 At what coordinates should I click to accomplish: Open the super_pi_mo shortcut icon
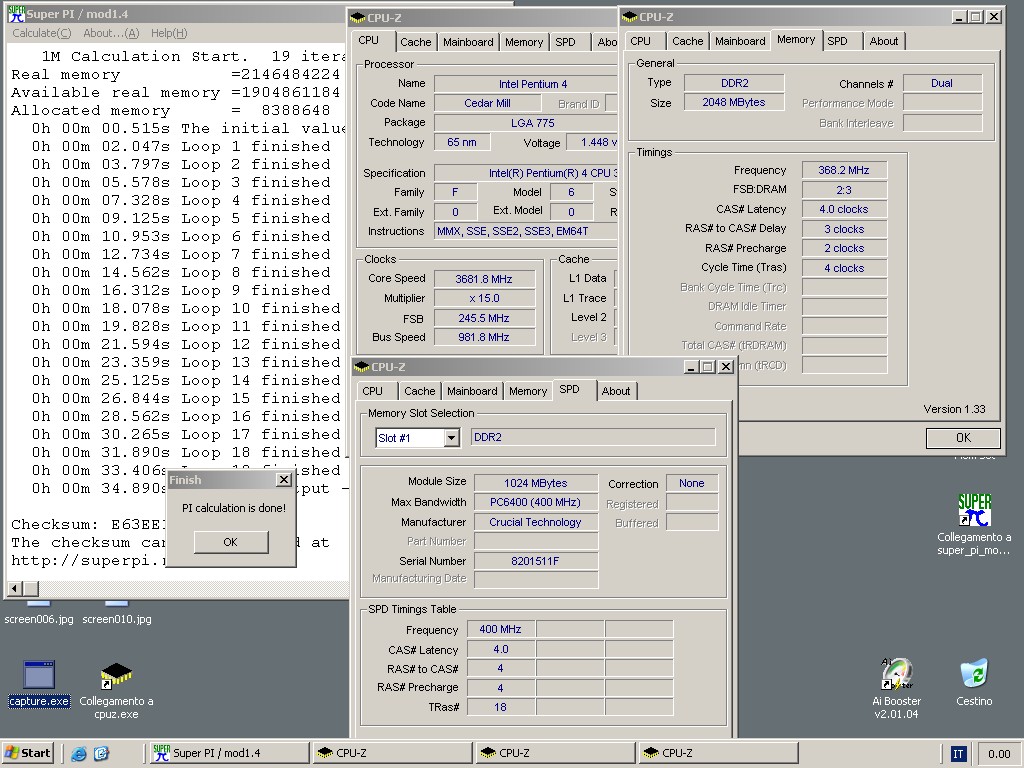974,524
